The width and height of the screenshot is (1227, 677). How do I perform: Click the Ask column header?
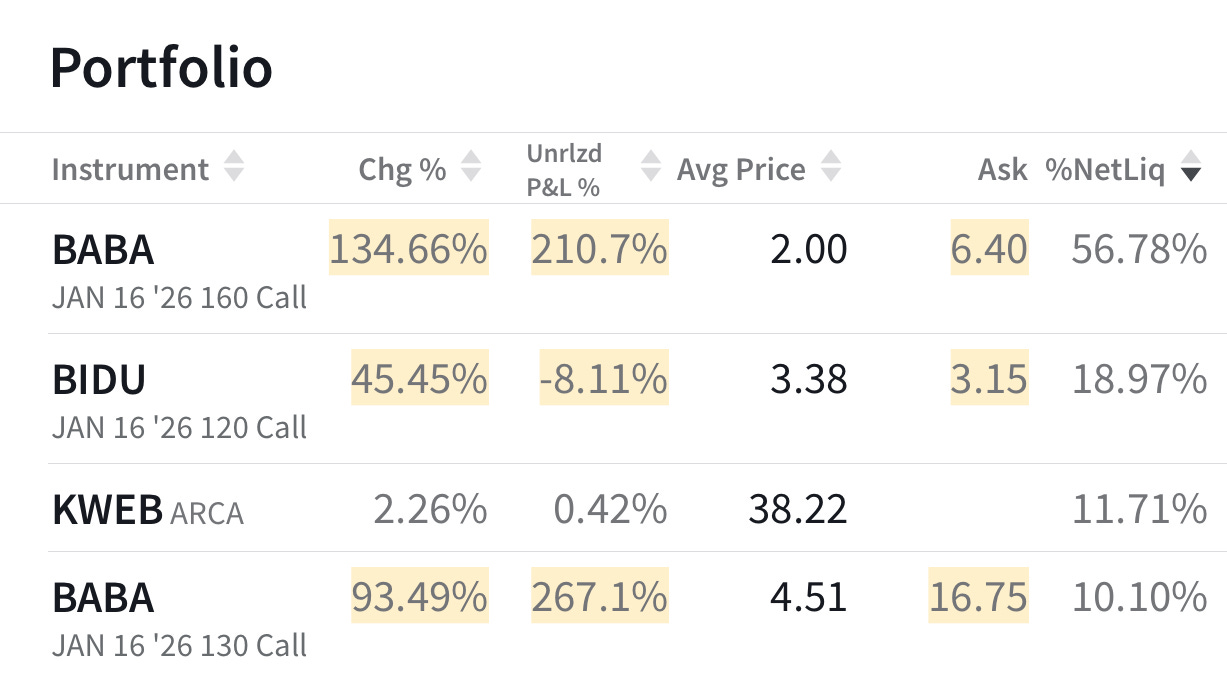(1003, 168)
